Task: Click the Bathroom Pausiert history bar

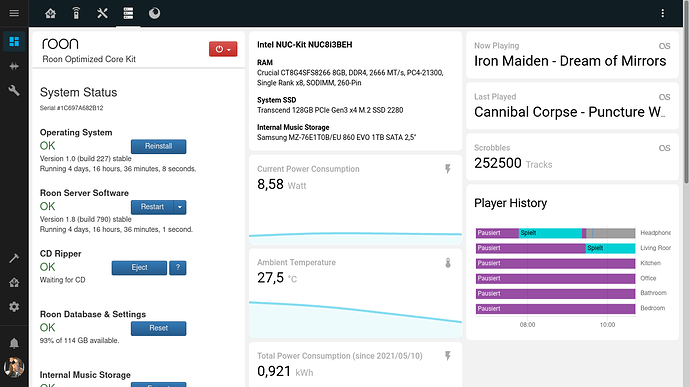Action: [x=555, y=293]
